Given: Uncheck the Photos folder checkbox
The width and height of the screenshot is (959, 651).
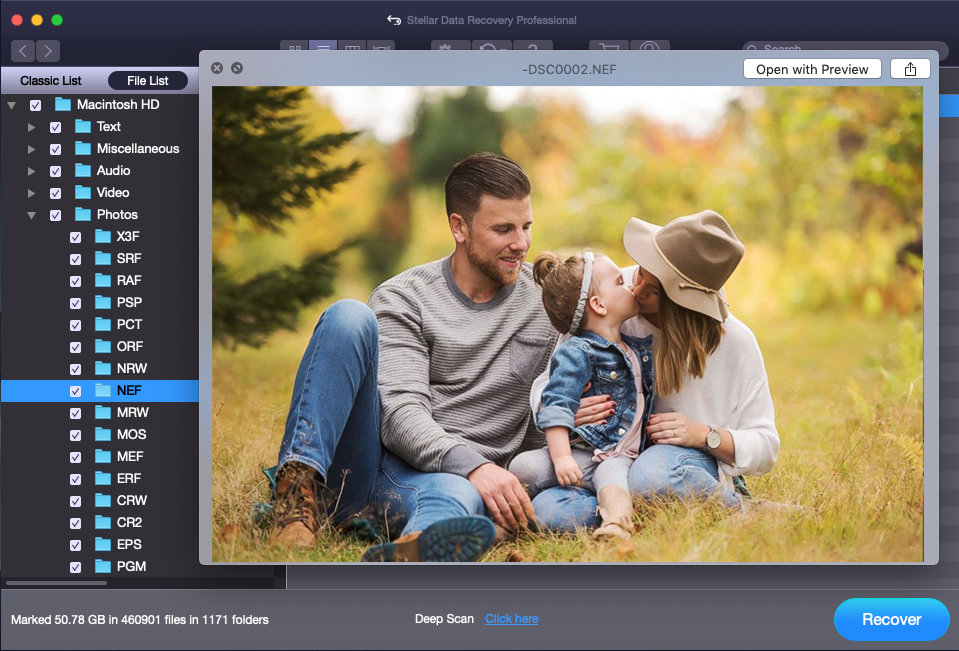Looking at the screenshot, I should (x=55, y=215).
